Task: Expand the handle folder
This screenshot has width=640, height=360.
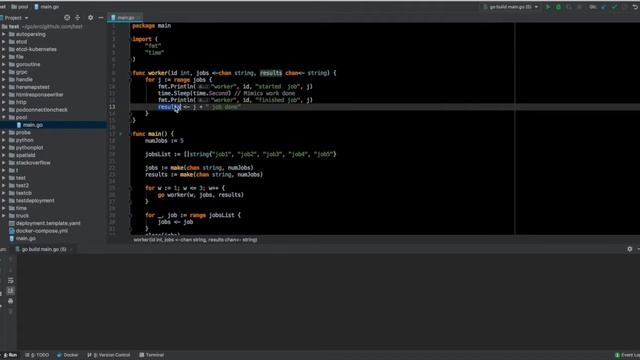Action: tap(4, 80)
